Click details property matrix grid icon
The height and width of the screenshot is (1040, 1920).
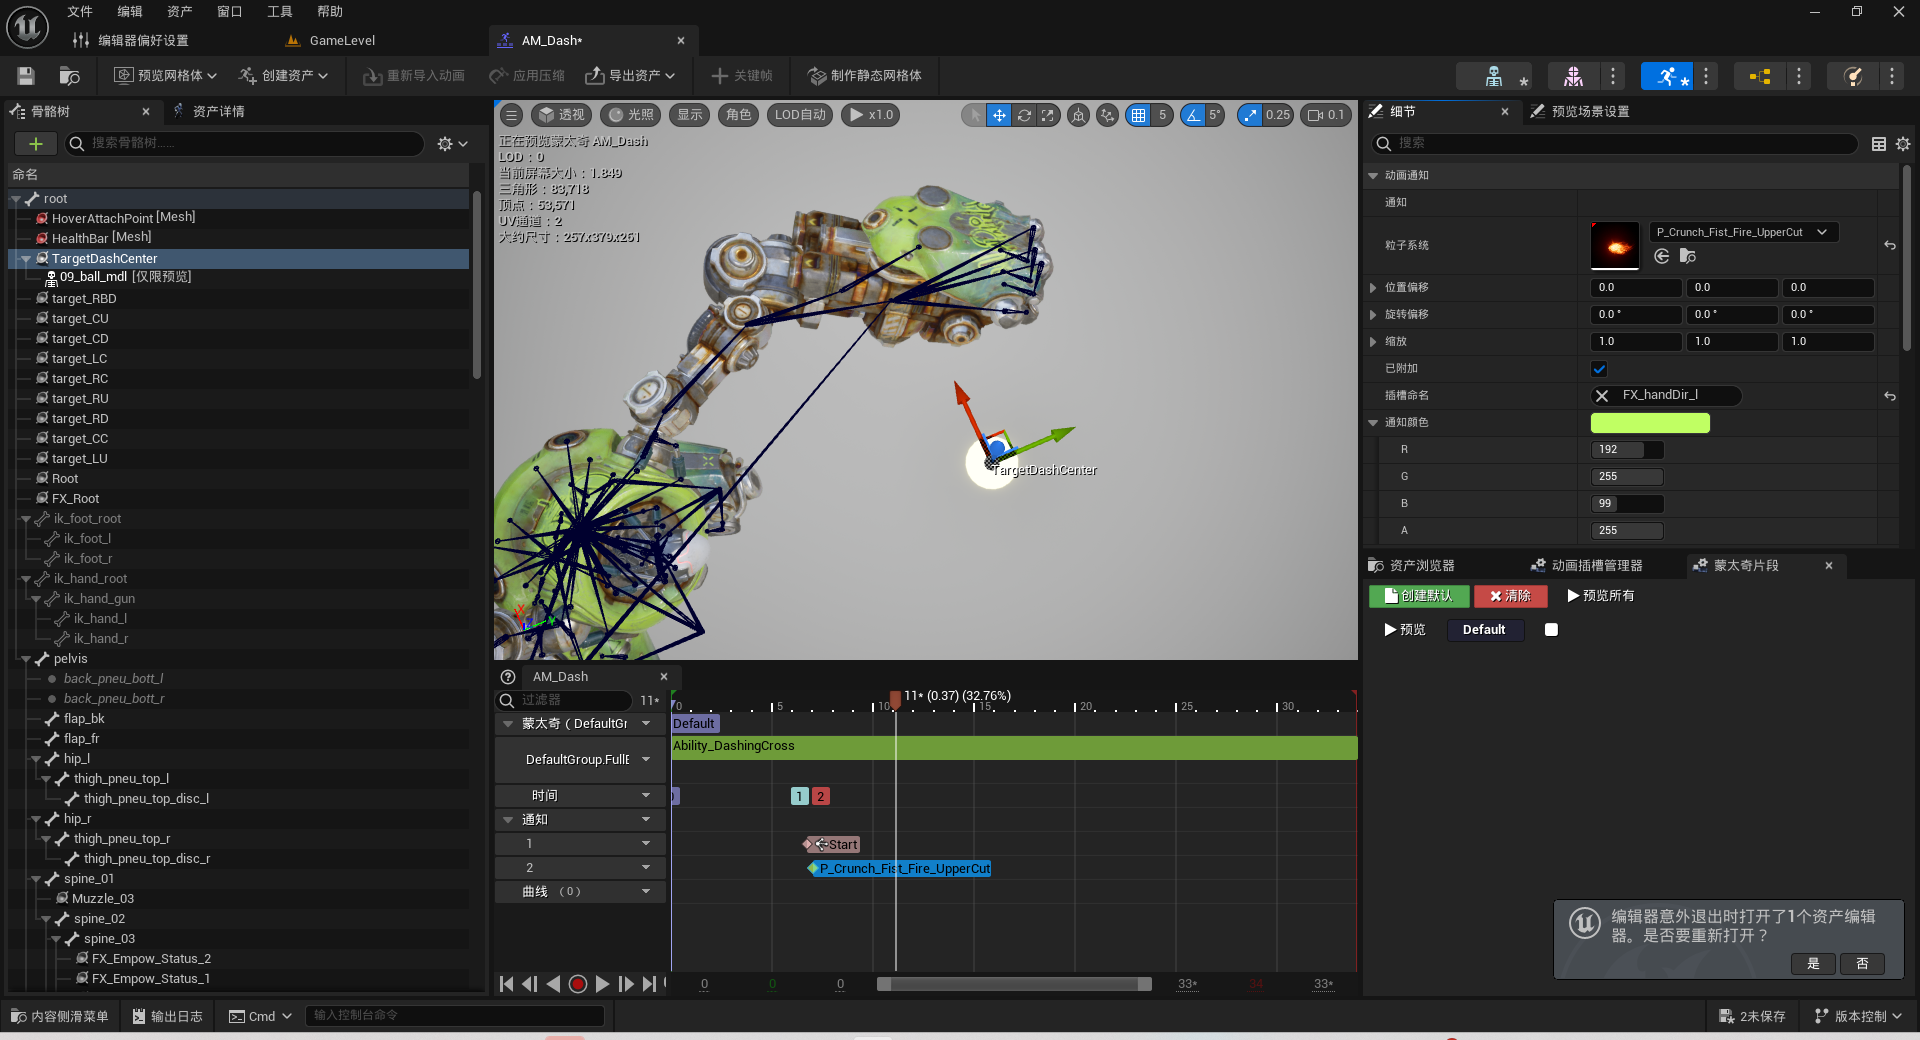(1879, 144)
